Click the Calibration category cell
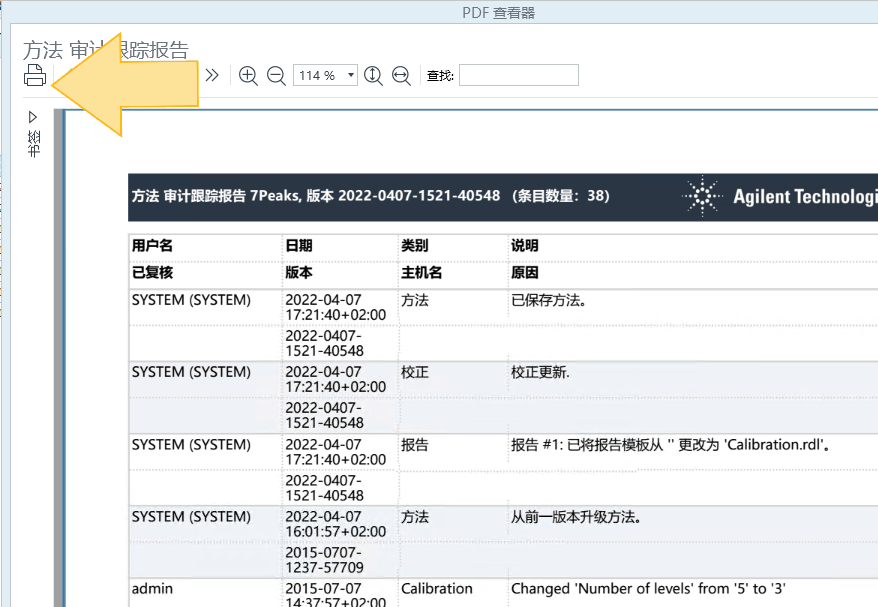The width and height of the screenshot is (878, 607). 437,589
